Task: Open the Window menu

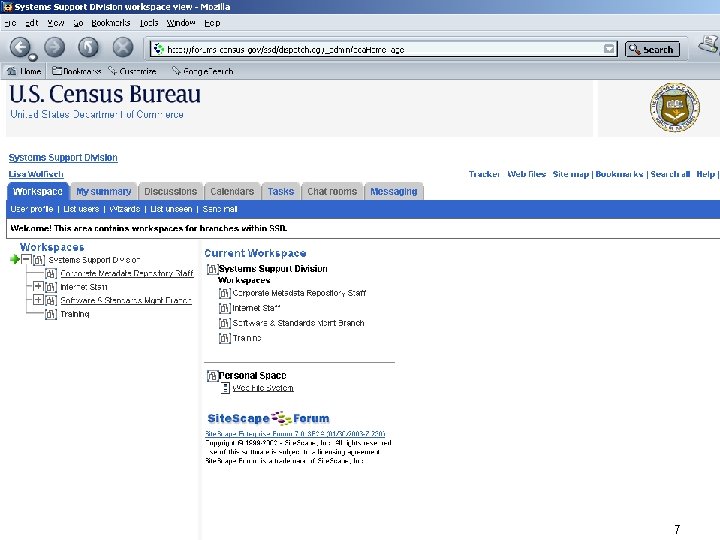Action: click(181, 23)
